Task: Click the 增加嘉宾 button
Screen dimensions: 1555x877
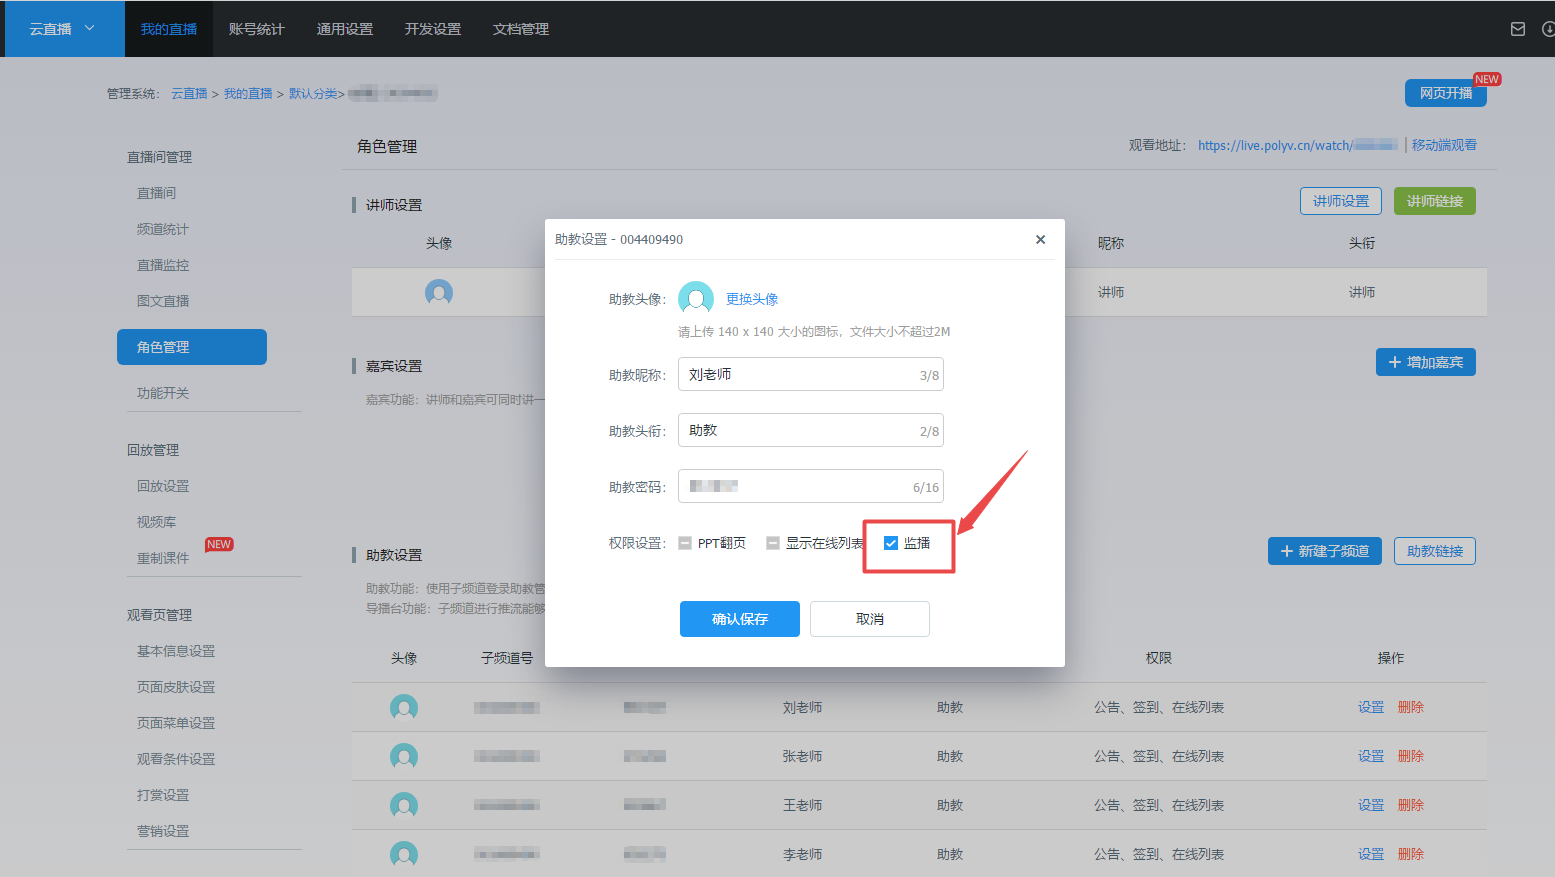Action: coord(1425,362)
